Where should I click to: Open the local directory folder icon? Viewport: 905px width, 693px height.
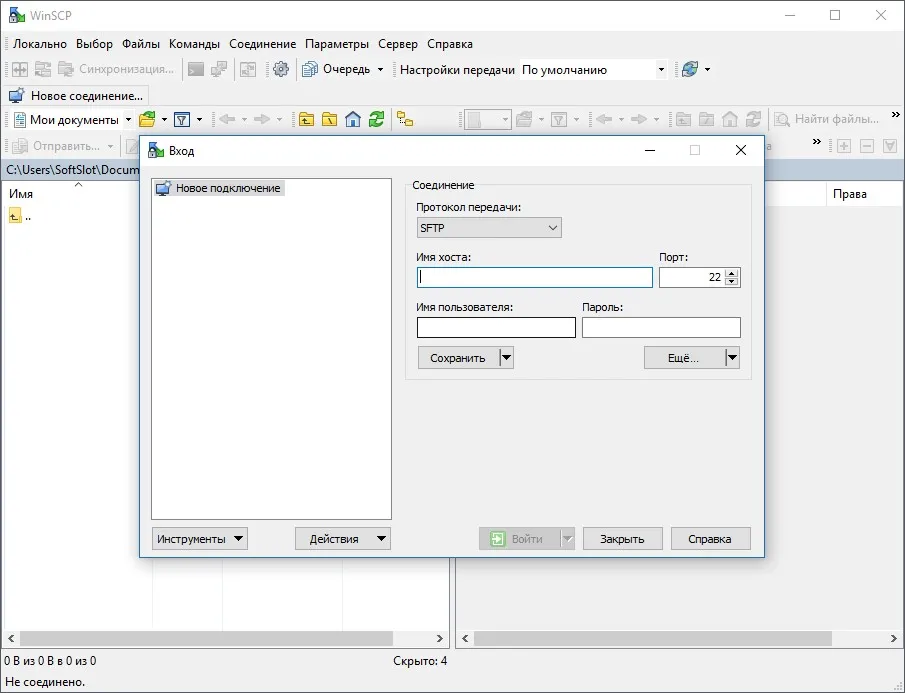[147, 119]
